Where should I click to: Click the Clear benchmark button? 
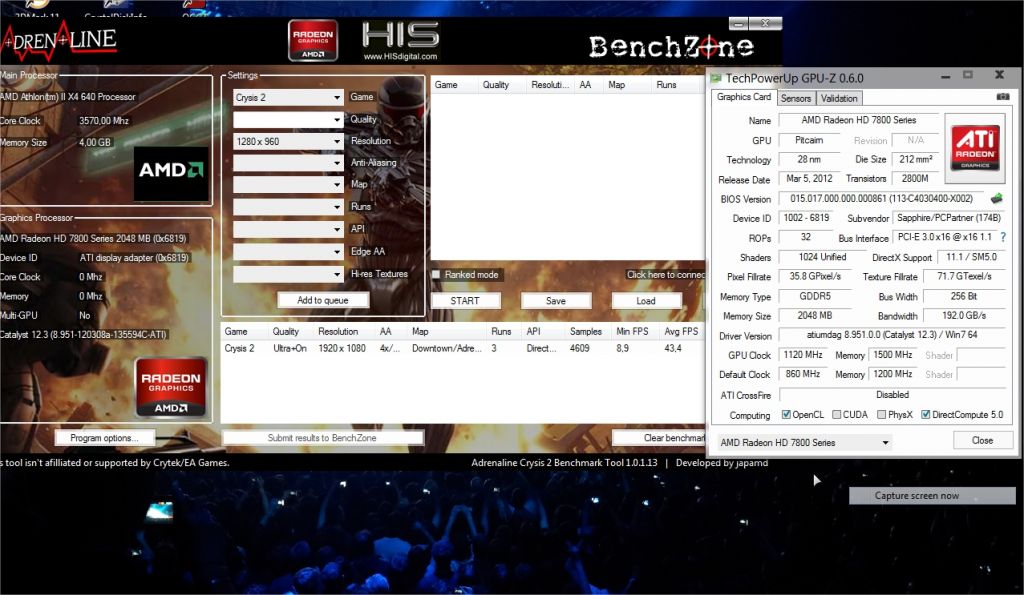pyautogui.click(x=660, y=438)
